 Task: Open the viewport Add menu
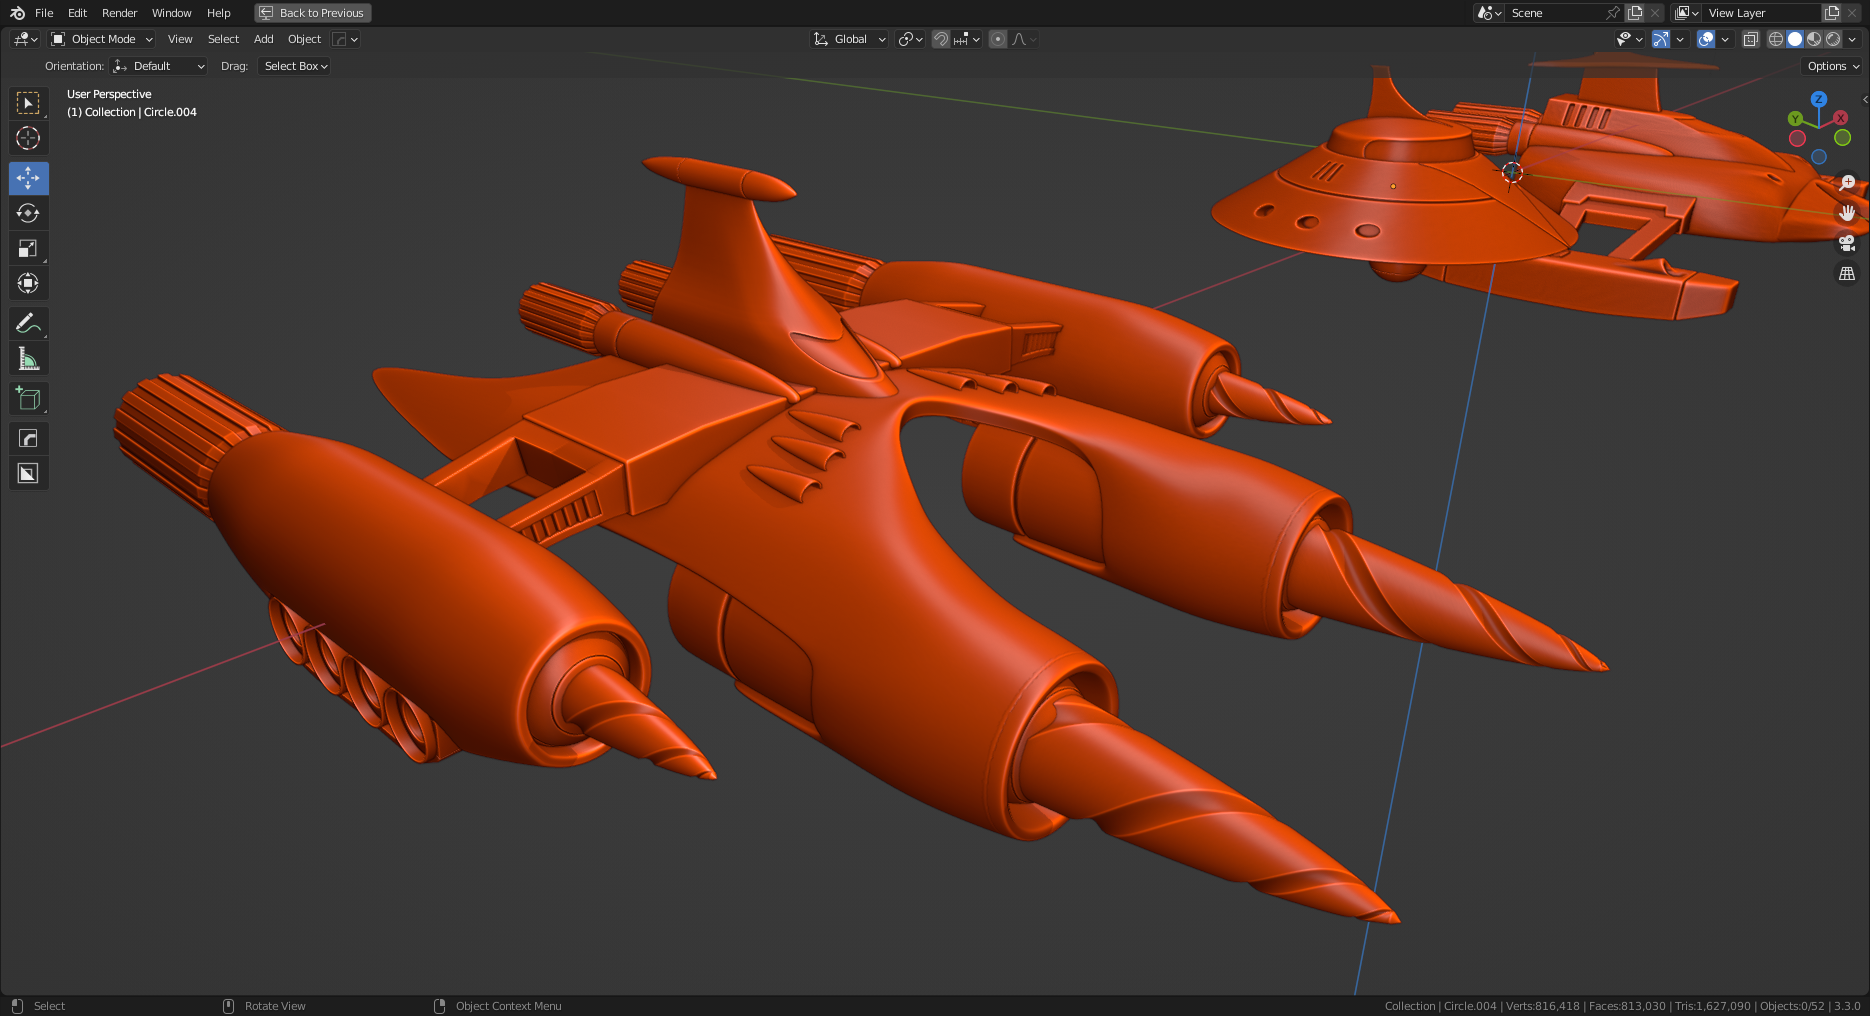[264, 39]
